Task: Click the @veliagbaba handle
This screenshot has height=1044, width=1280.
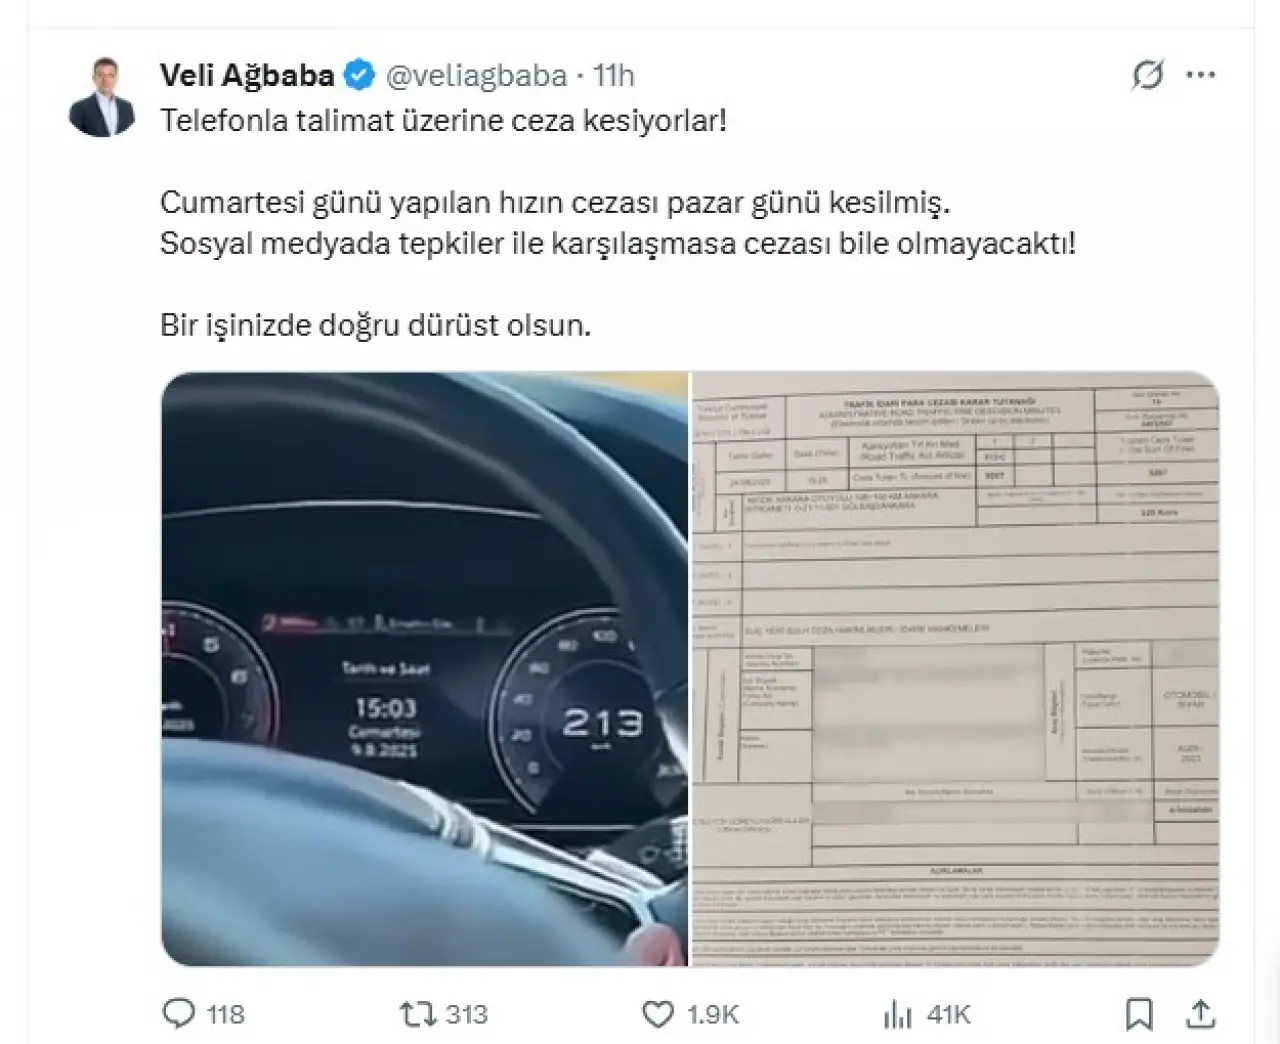Action: coord(476,75)
